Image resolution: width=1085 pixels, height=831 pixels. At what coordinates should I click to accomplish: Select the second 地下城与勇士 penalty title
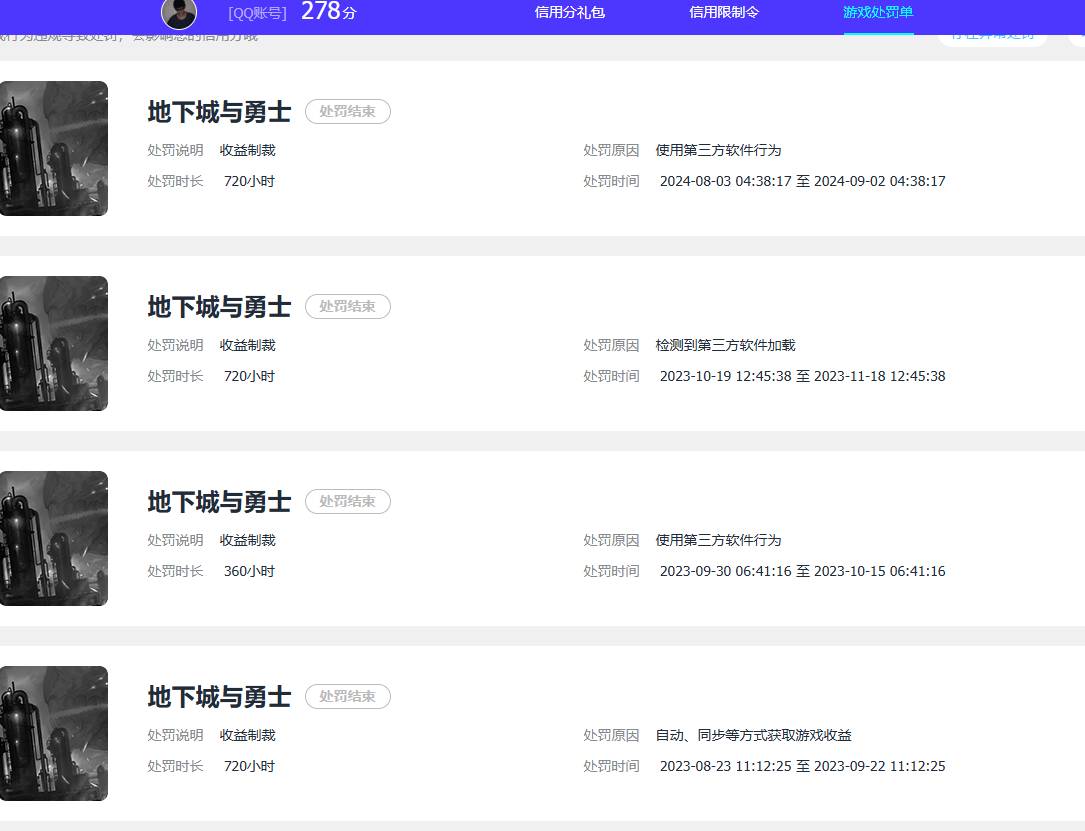[x=217, y=308]
